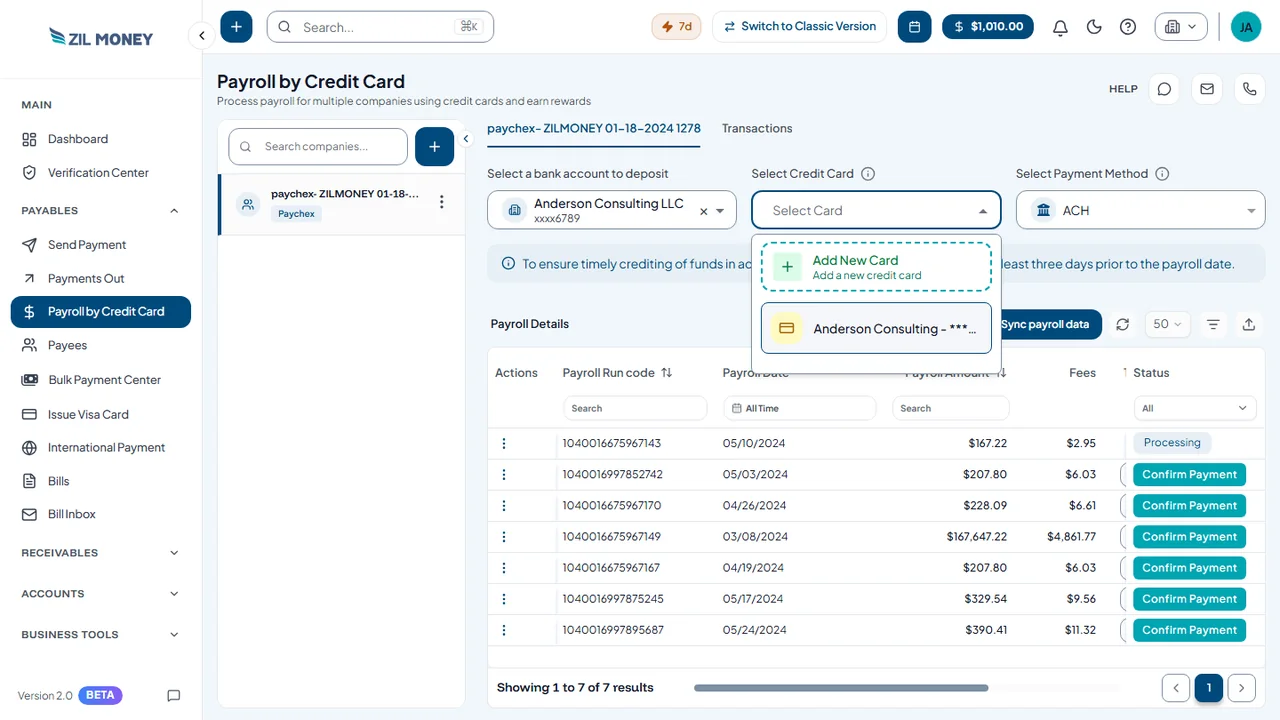This screenshot has width=1280, height=720.
Task: Confirm payment for the 05/03/2024 payroll
Action: click(1189, 475)
